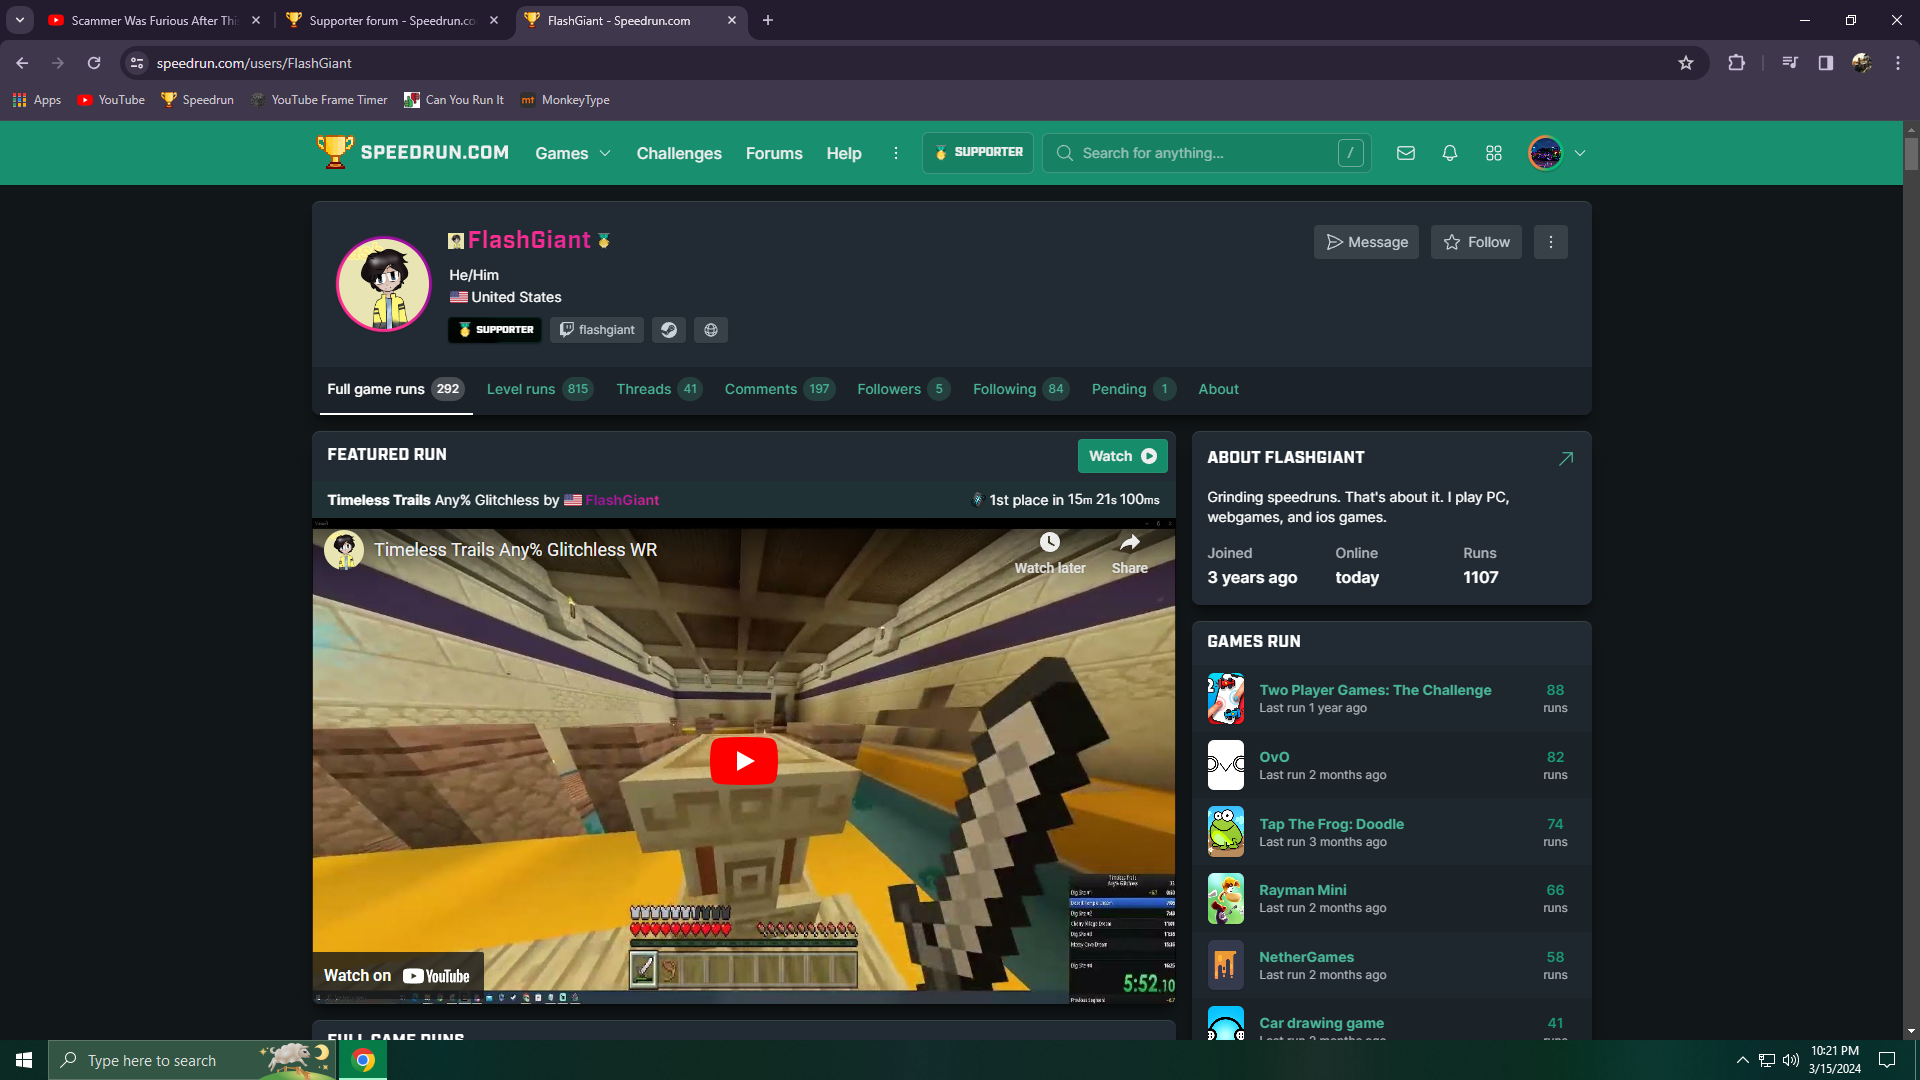Open the header more options dots
Screen dimensions: 1920x1080
[x=896, y=153]
